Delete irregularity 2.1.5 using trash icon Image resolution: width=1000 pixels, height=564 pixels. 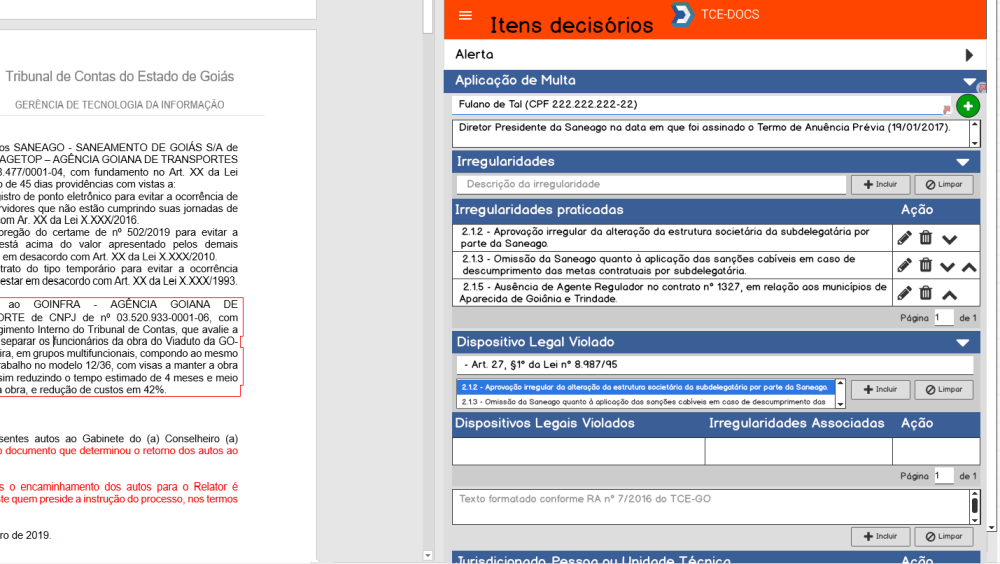[x=926, y=292]
